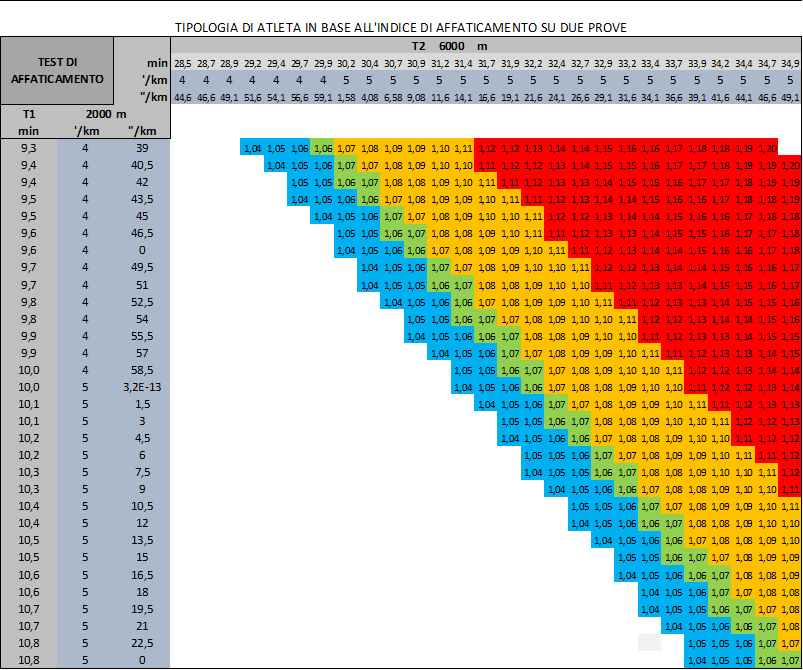
Task: Select the 1,17 red cell in 49,5 row
Action: pyautogui.click(x=790, y=267)
